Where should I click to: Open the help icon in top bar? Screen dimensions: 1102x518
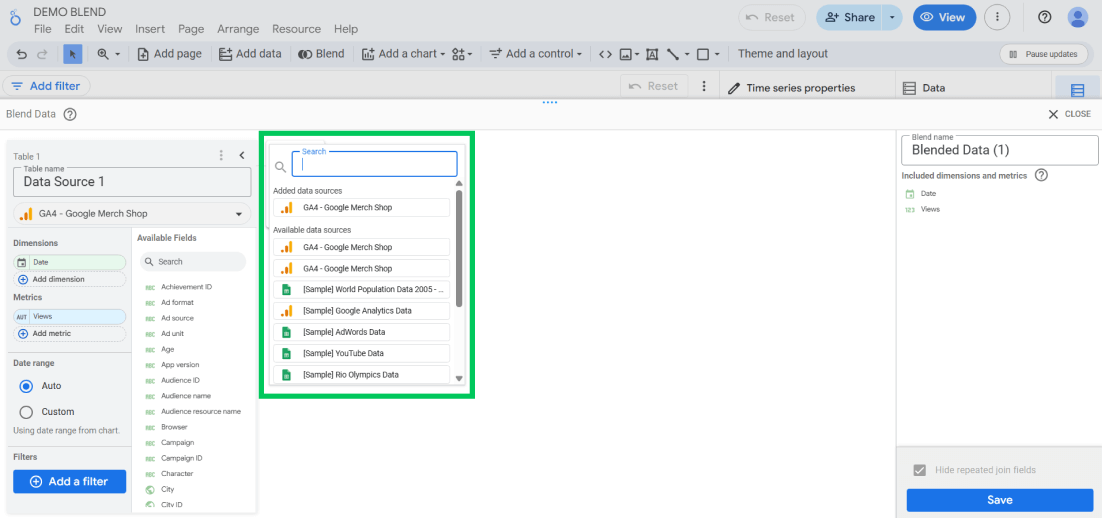(x=1044, y=17)
